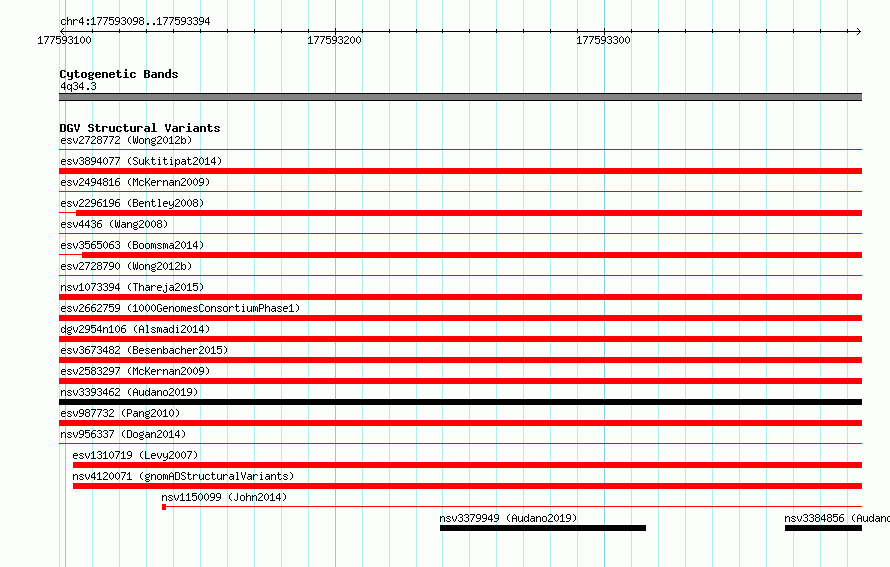The image size is (890, 567).
Task: Click the esv2296196 (Bentley2008) variant label
Action: (132, 203)
